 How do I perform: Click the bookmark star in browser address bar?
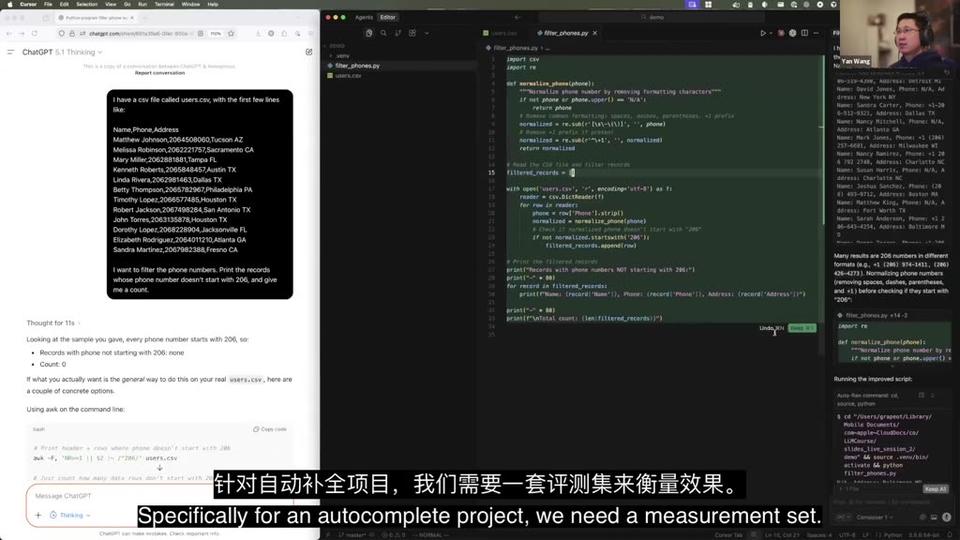point(231,33)
